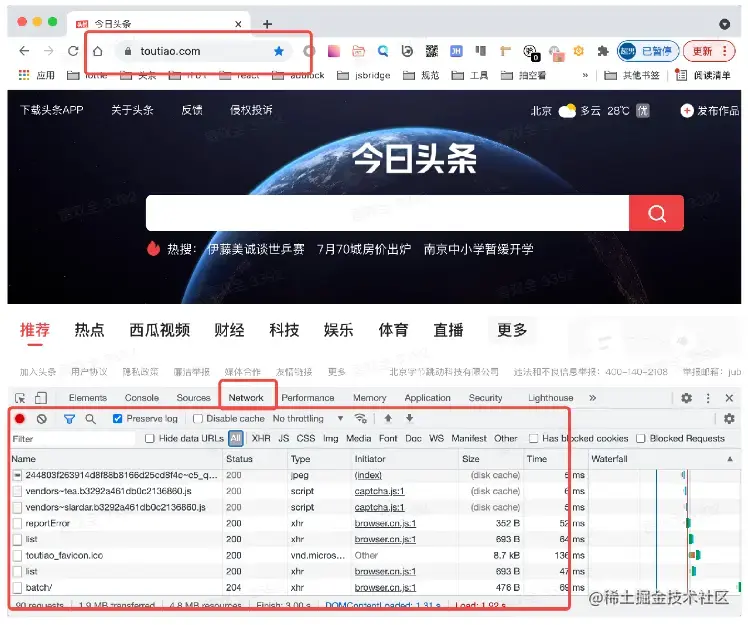Select the toutiao_favicon.ico request name
The image size is (748, 625).
pos(64,555)
